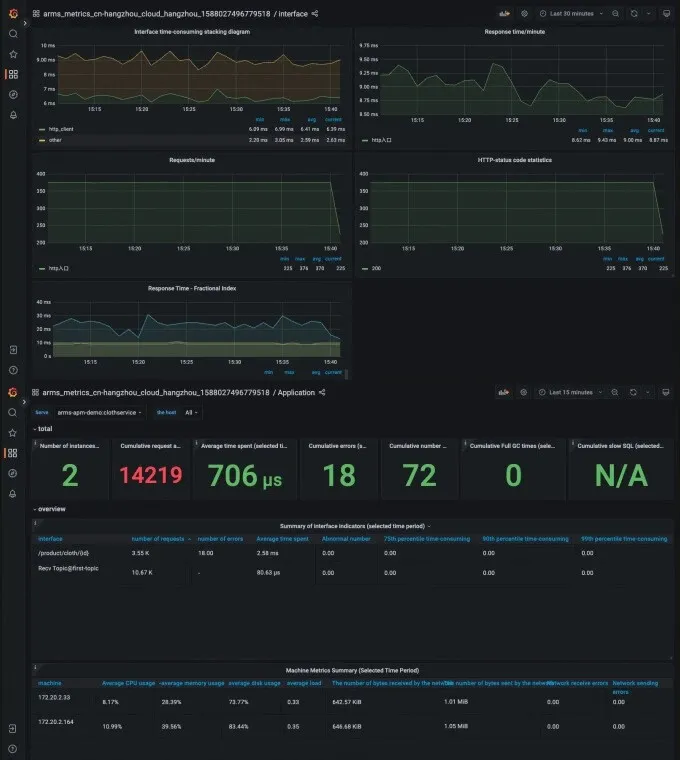680x760 pixels.
Task: Open Grafana home logo in Application dashboard
Action: pyautogui.click(x=13, y=392)
